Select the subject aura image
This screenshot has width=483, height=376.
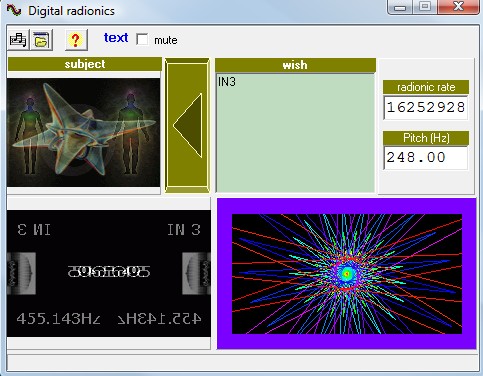pyautogui.click(x=83, y=132)
